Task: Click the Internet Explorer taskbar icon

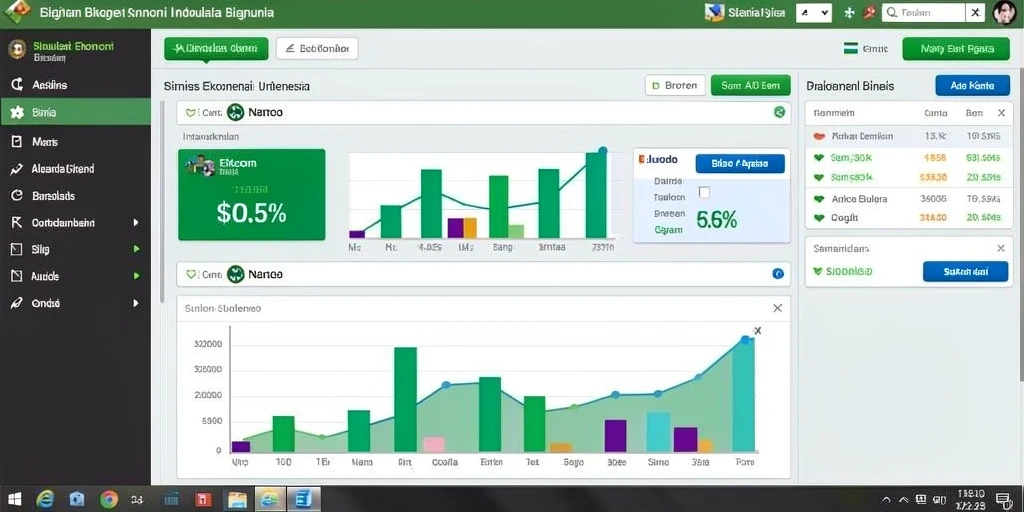Action: (x=44, y=500)
